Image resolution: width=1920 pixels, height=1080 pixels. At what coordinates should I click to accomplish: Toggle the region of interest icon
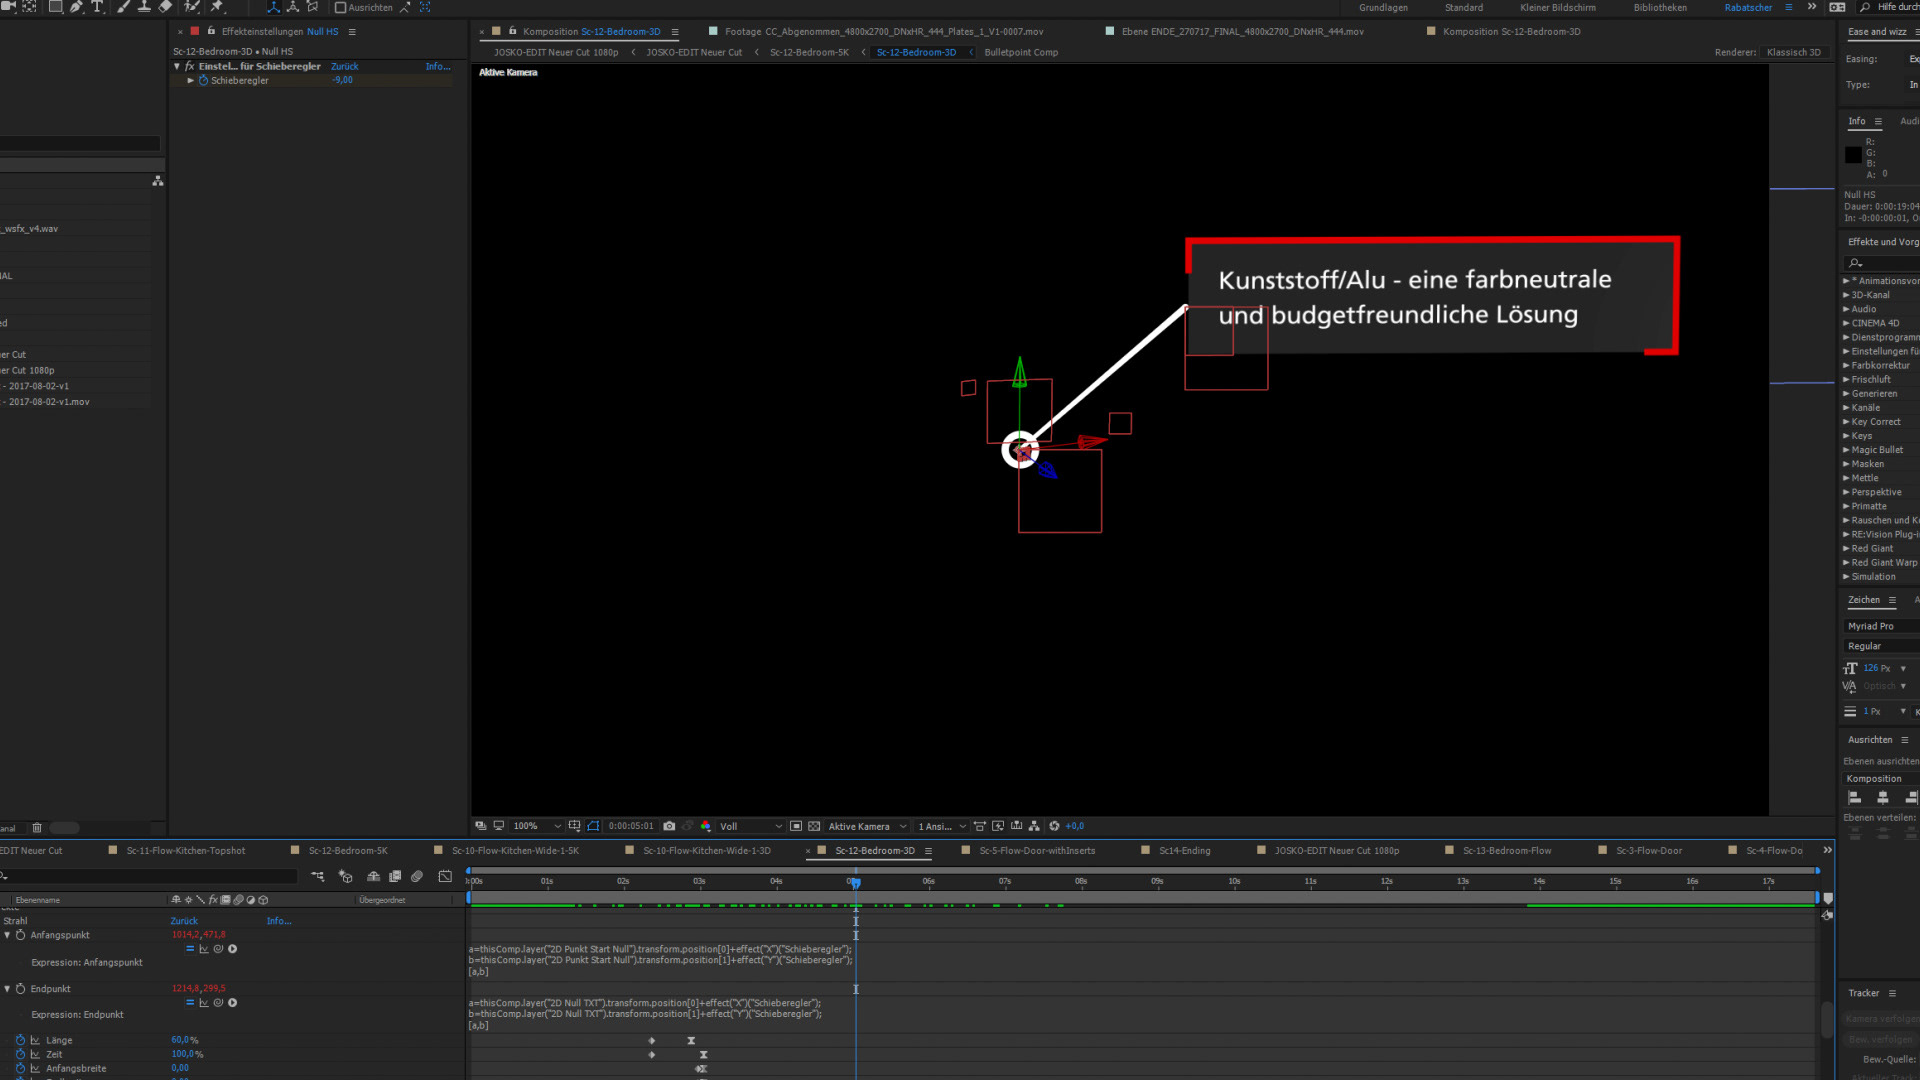click(796, 826)
